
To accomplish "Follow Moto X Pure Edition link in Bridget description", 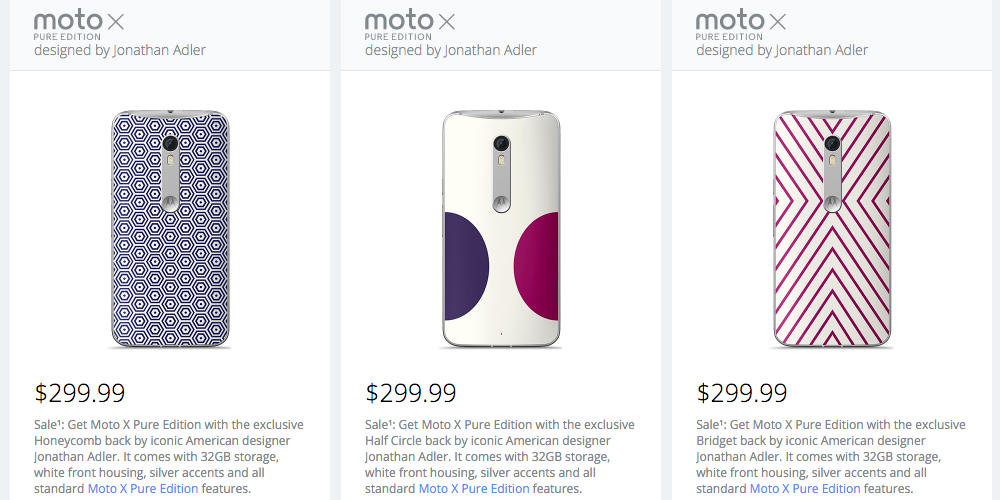I will point(805,489).
